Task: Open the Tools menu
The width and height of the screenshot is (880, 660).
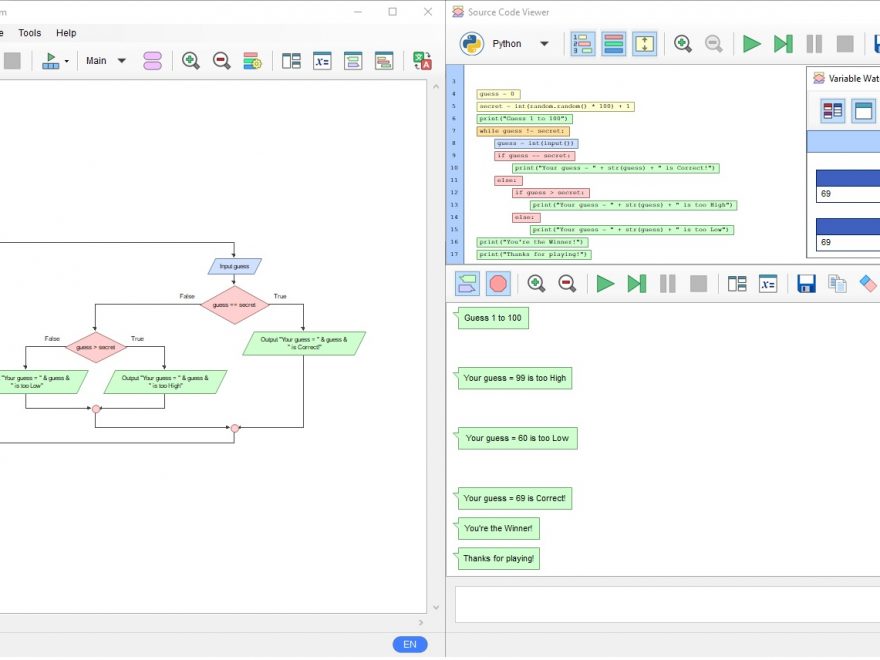Action: click(x=30, y=33)
